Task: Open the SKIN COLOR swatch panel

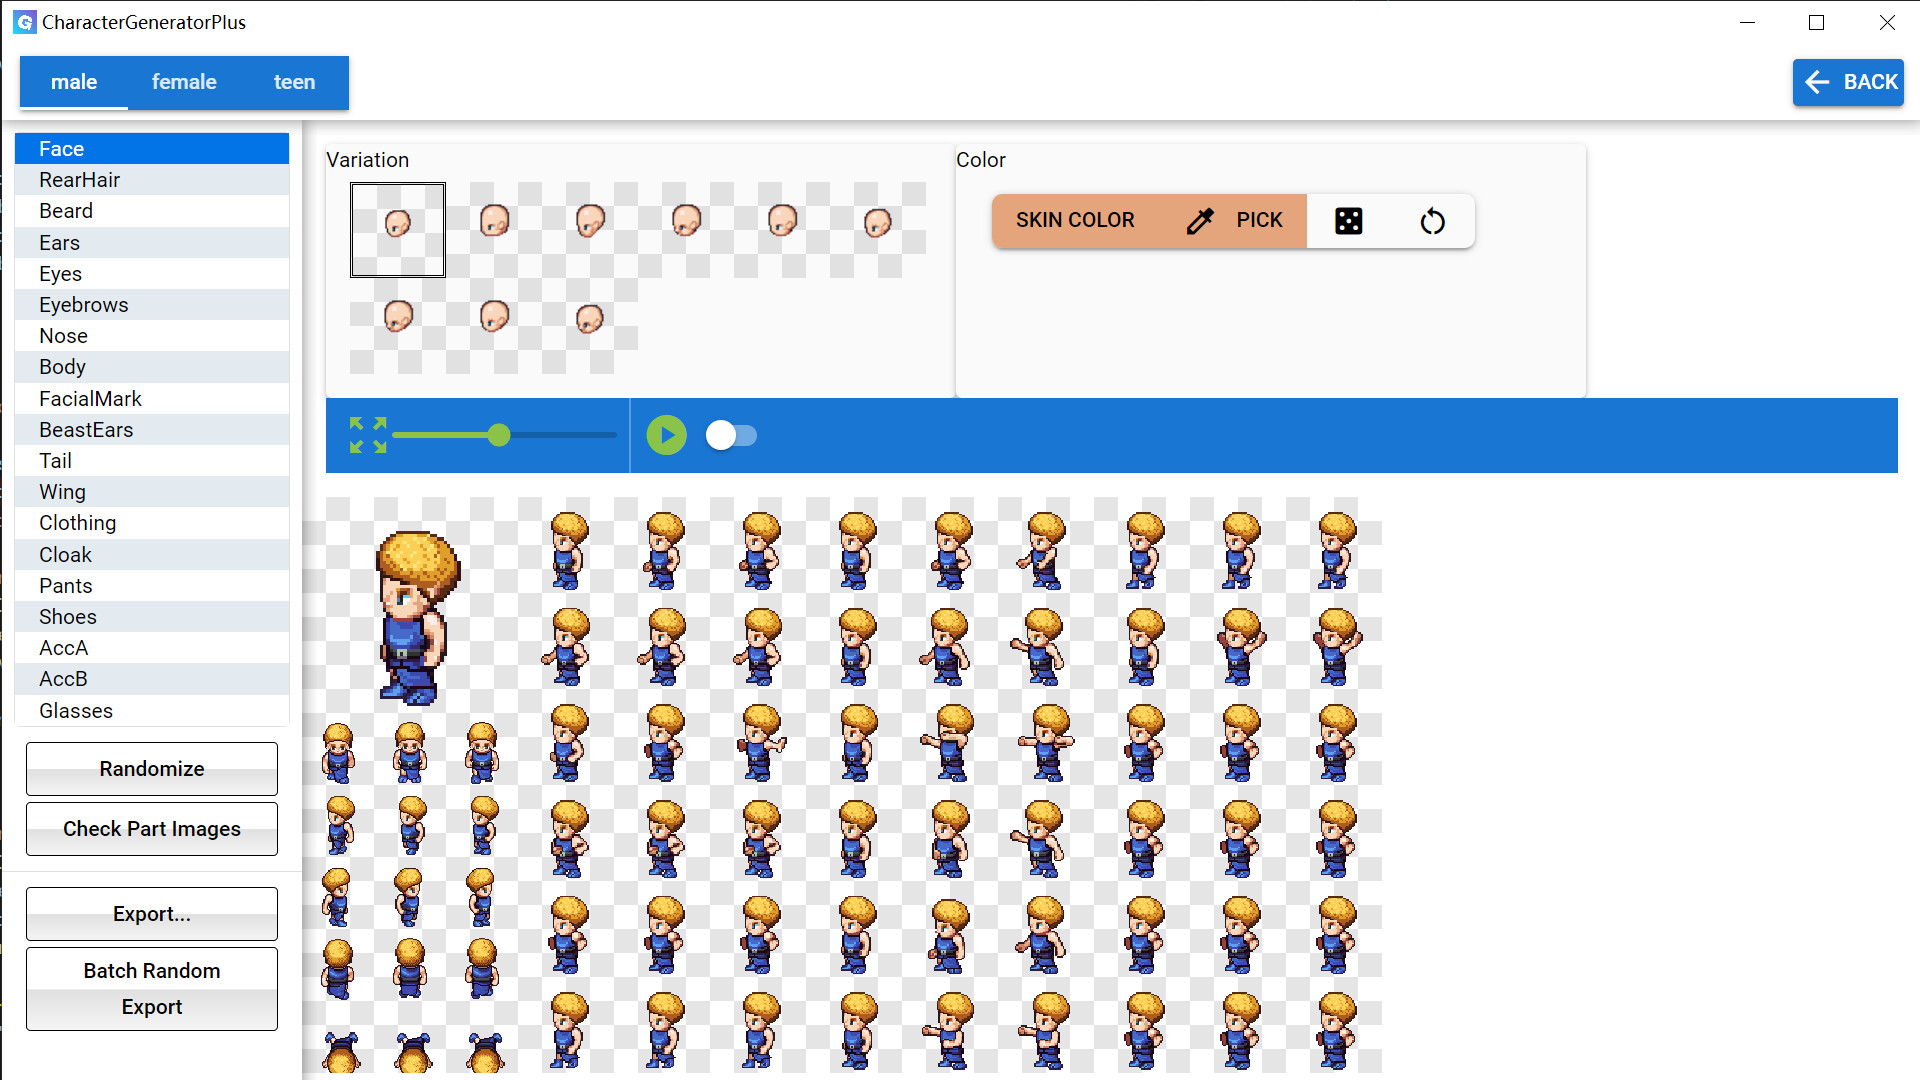Action: [1074, 220]
